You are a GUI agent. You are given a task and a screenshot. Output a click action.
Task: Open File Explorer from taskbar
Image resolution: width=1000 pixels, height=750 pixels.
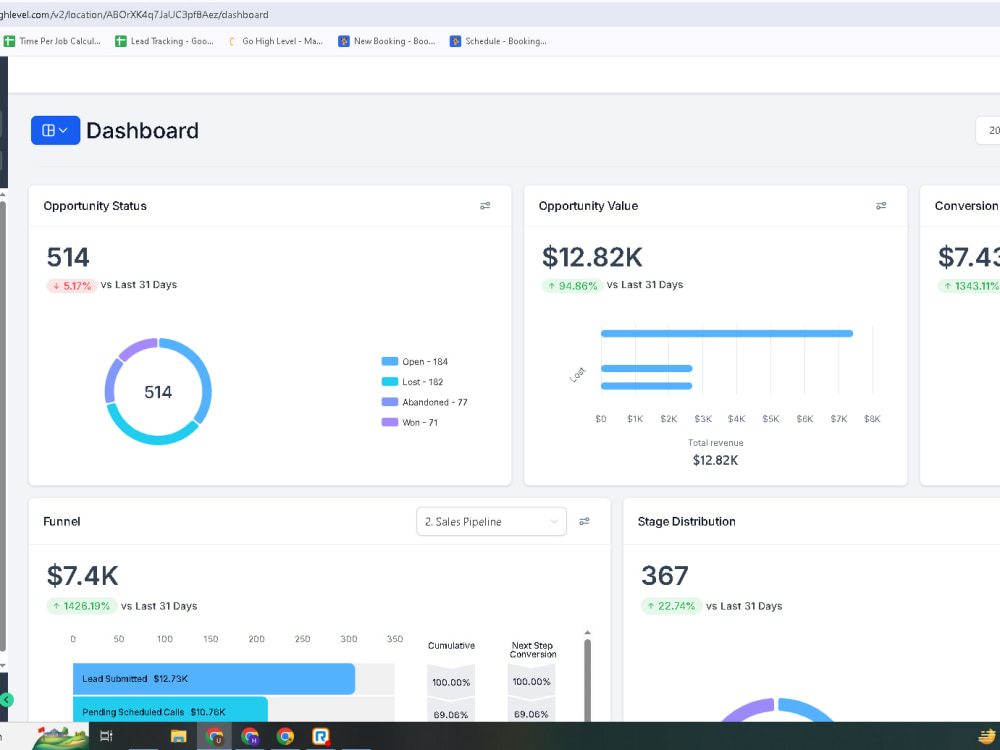tap(179, 737)
